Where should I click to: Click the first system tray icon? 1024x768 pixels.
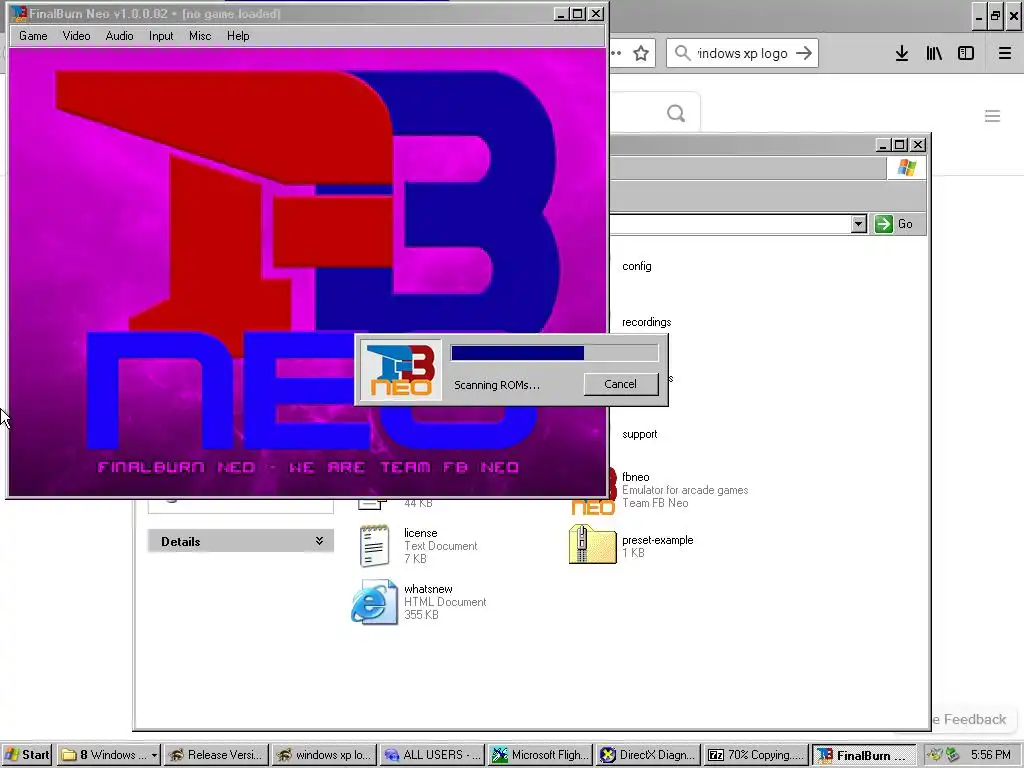935,755
